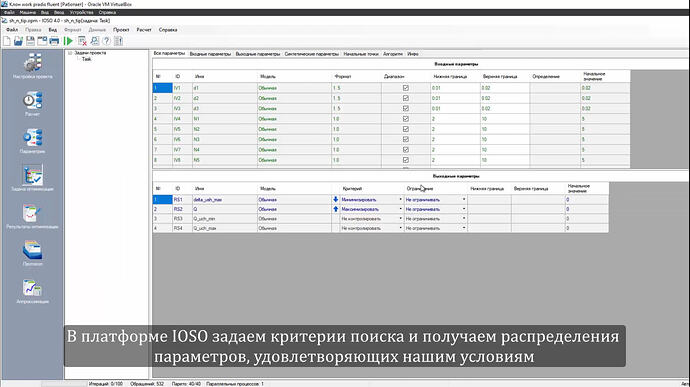Open the Ограничение dropdown for row RS2
The width and height of the screenshot is (690, 387).
pos(464,209)
